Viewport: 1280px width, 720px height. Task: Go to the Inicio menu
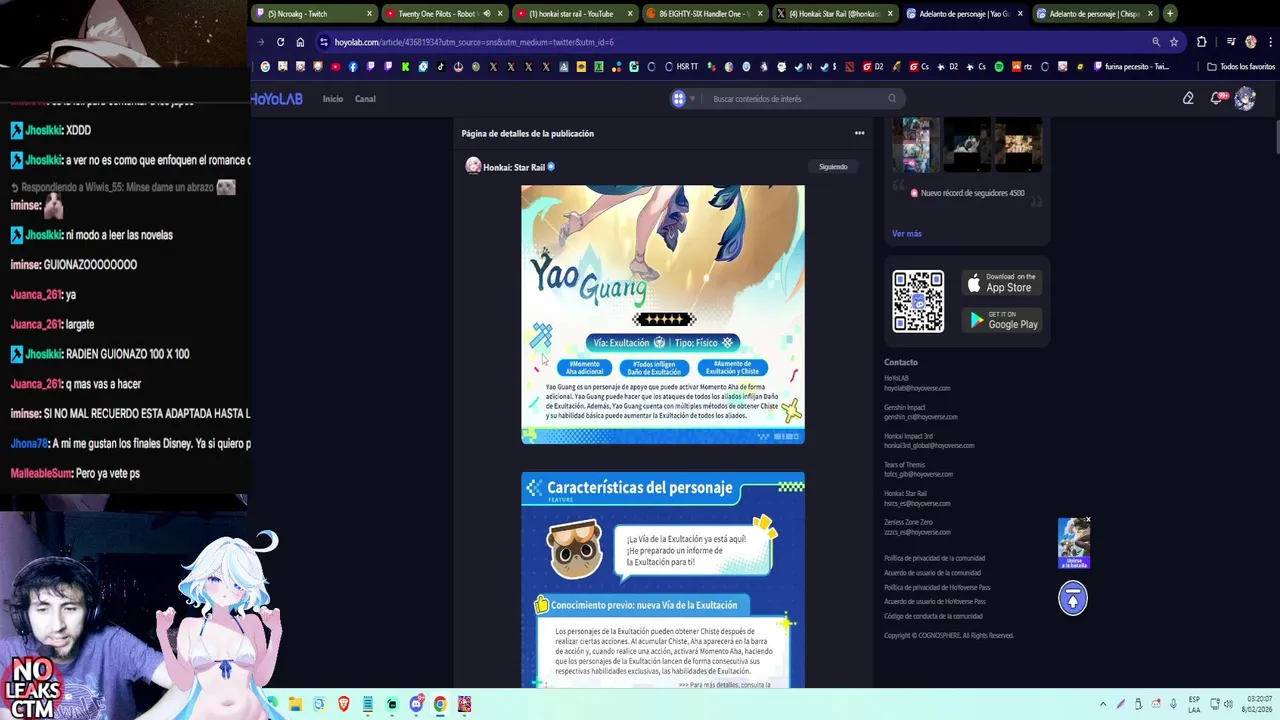pyautogui.click(x=333, y=99)
